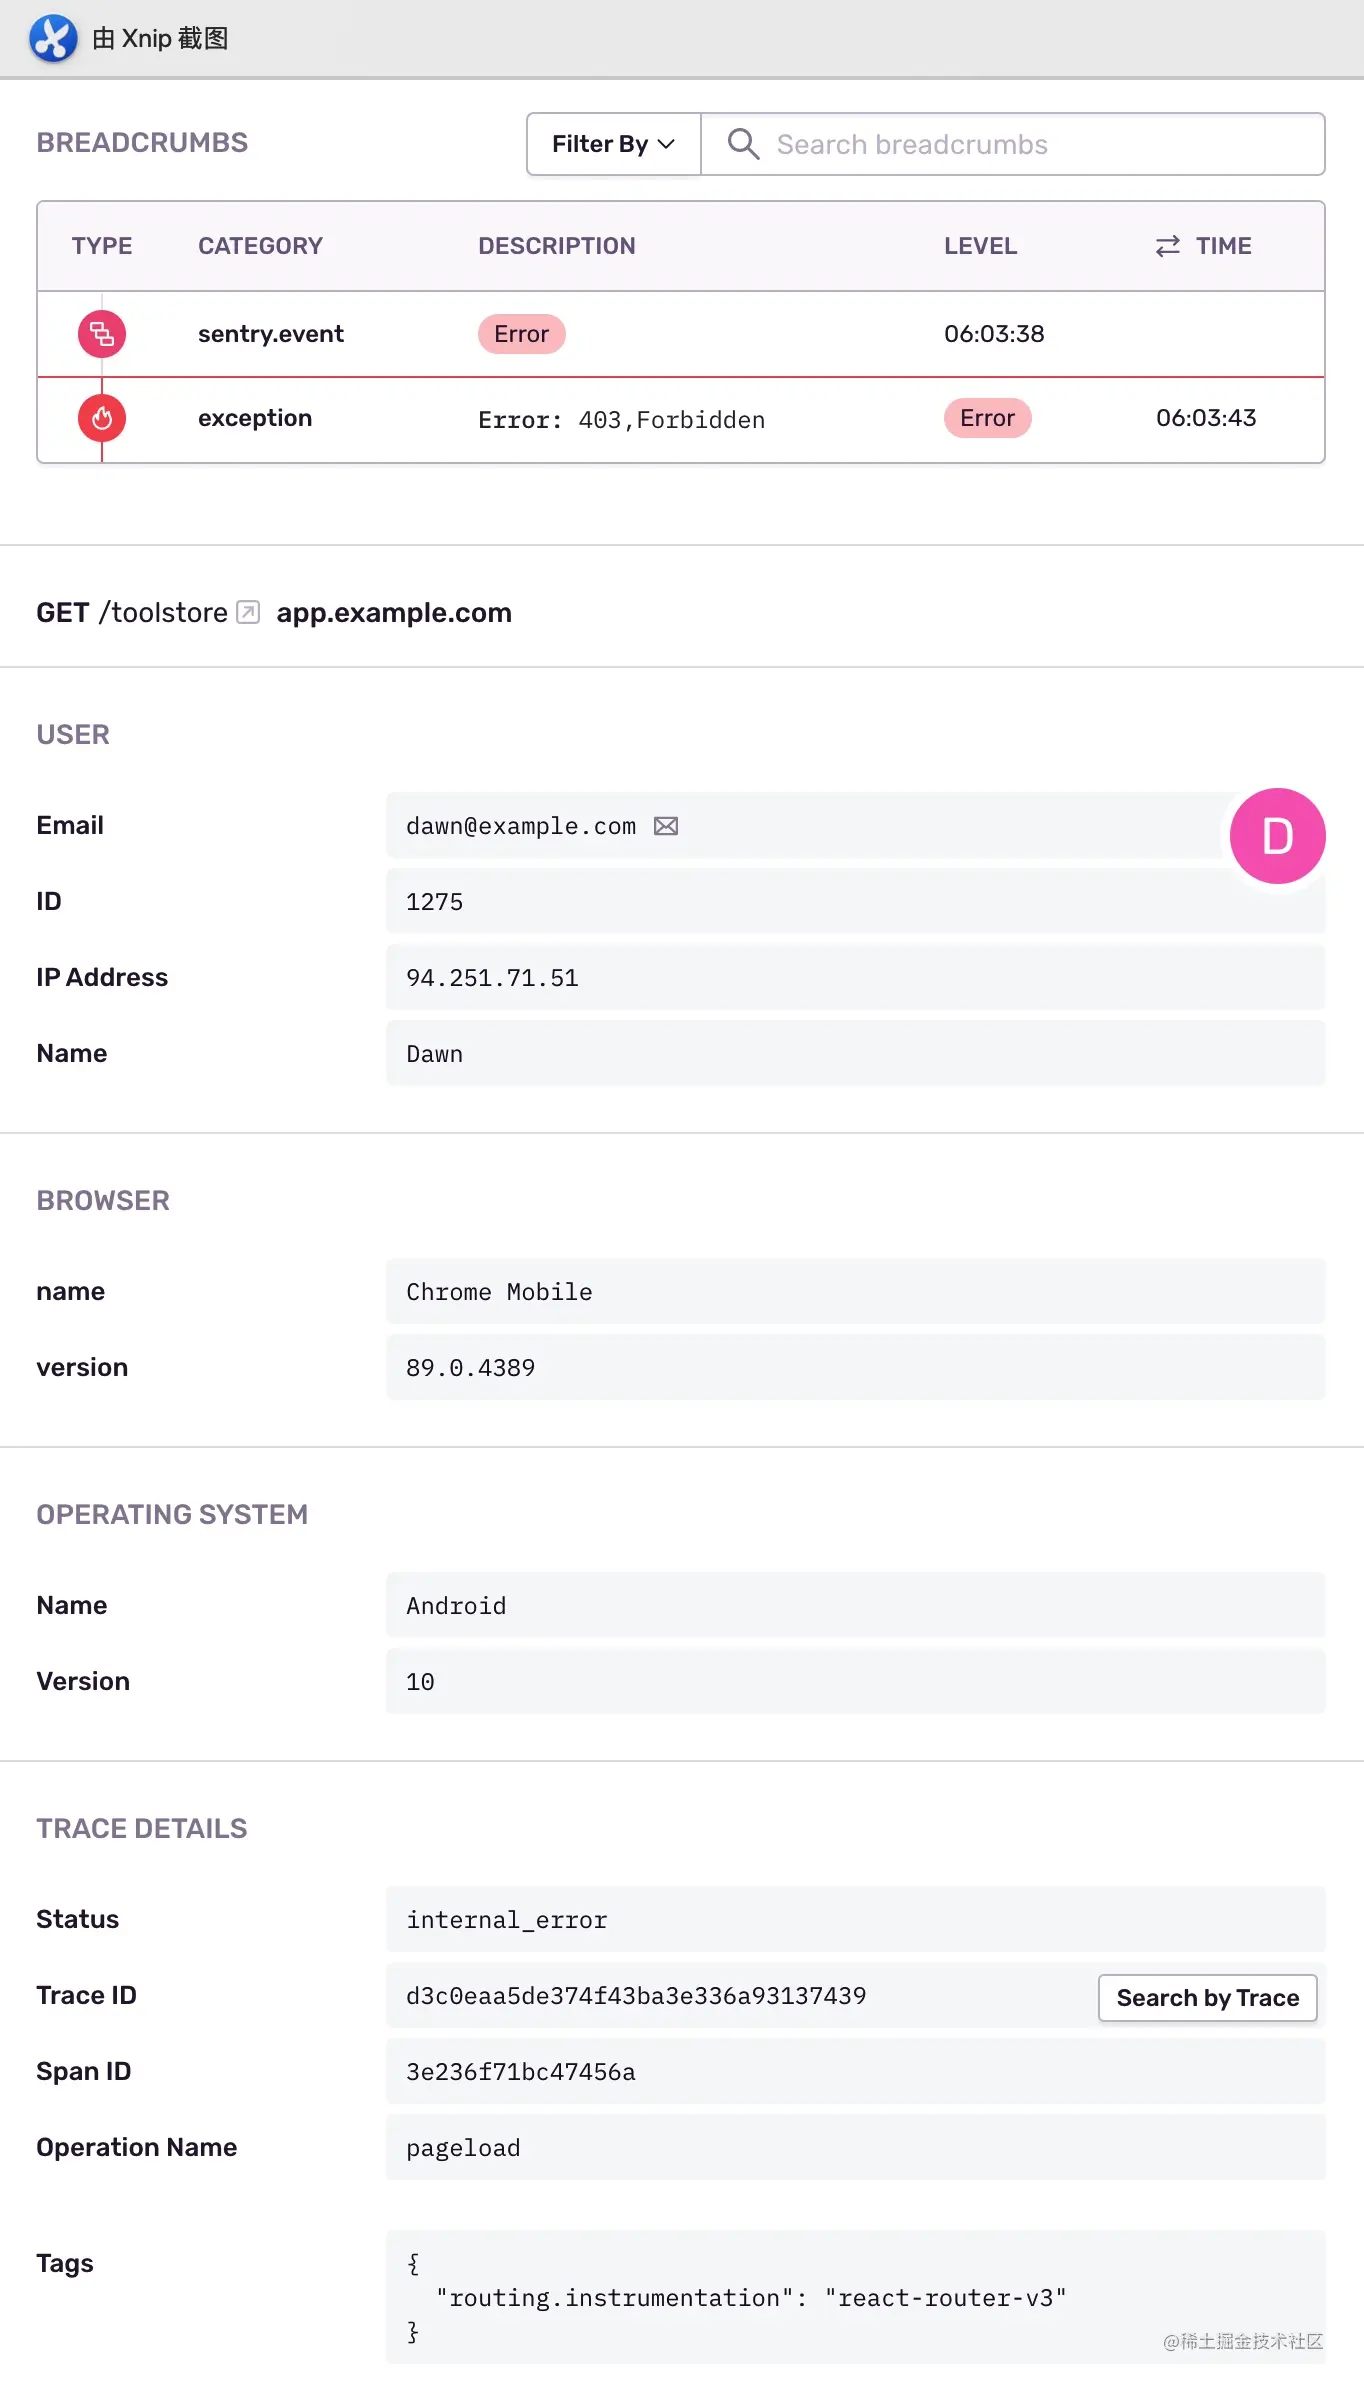Click the exception flame type icon
The image size is (1364, 2392).
tap(102, 418)
